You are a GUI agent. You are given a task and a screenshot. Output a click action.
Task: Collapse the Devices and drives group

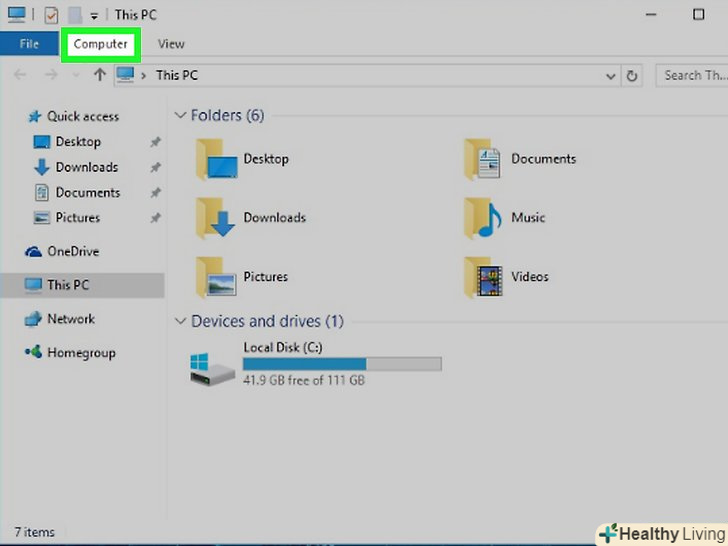pyautogui.click(x=180, y=321)
